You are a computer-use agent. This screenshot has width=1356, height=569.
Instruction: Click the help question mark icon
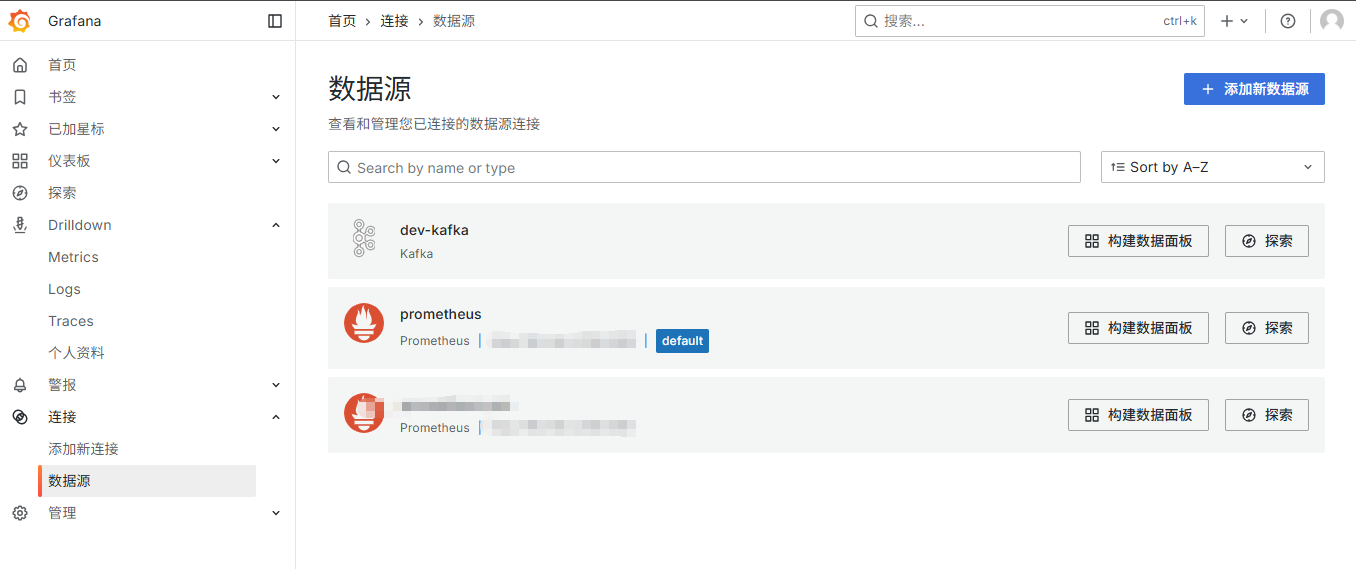[1288, 21]
